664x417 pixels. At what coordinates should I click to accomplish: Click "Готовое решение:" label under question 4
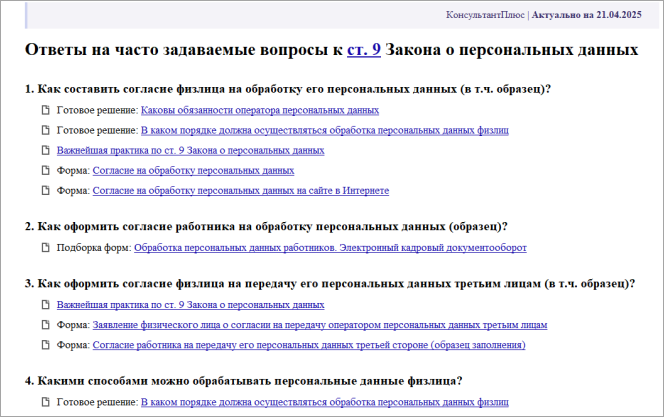(97, 402)
